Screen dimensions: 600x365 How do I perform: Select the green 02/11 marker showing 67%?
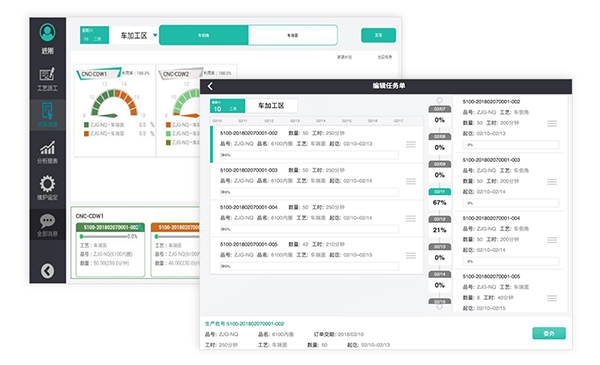pos(439,198)
